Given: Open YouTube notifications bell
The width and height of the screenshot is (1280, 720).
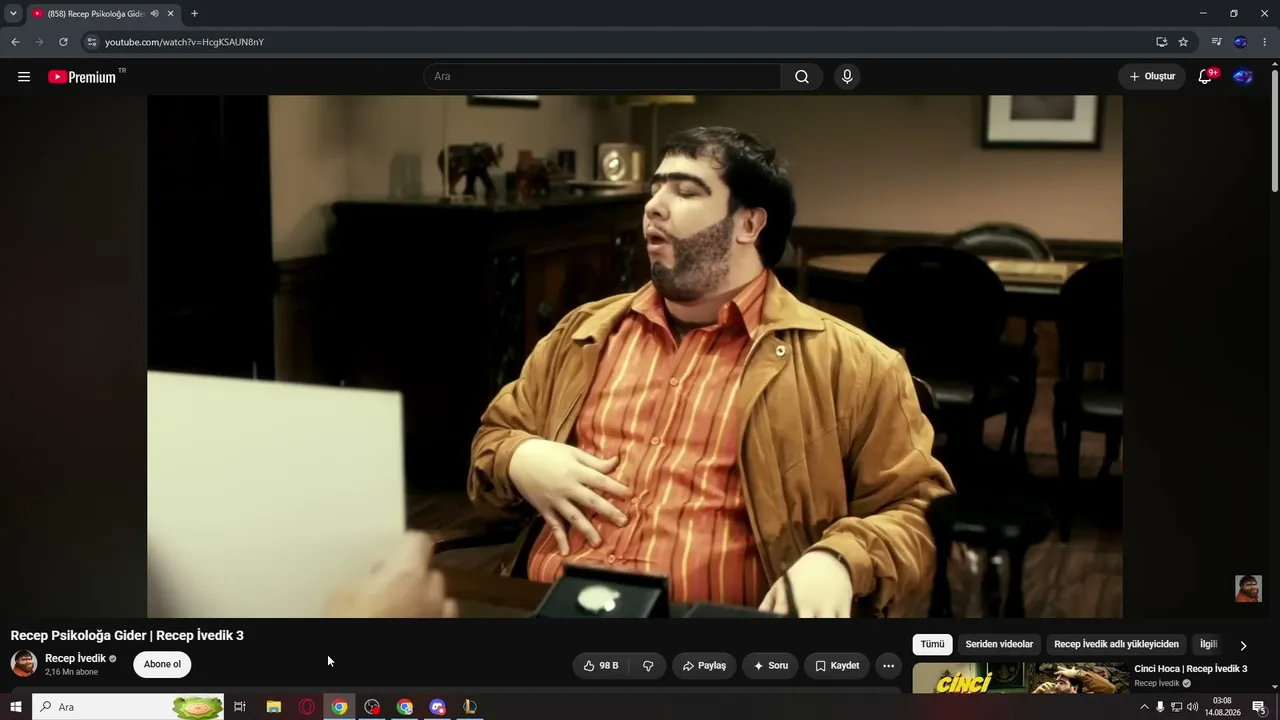Looking at the screenshot, I should (1206, 77).
